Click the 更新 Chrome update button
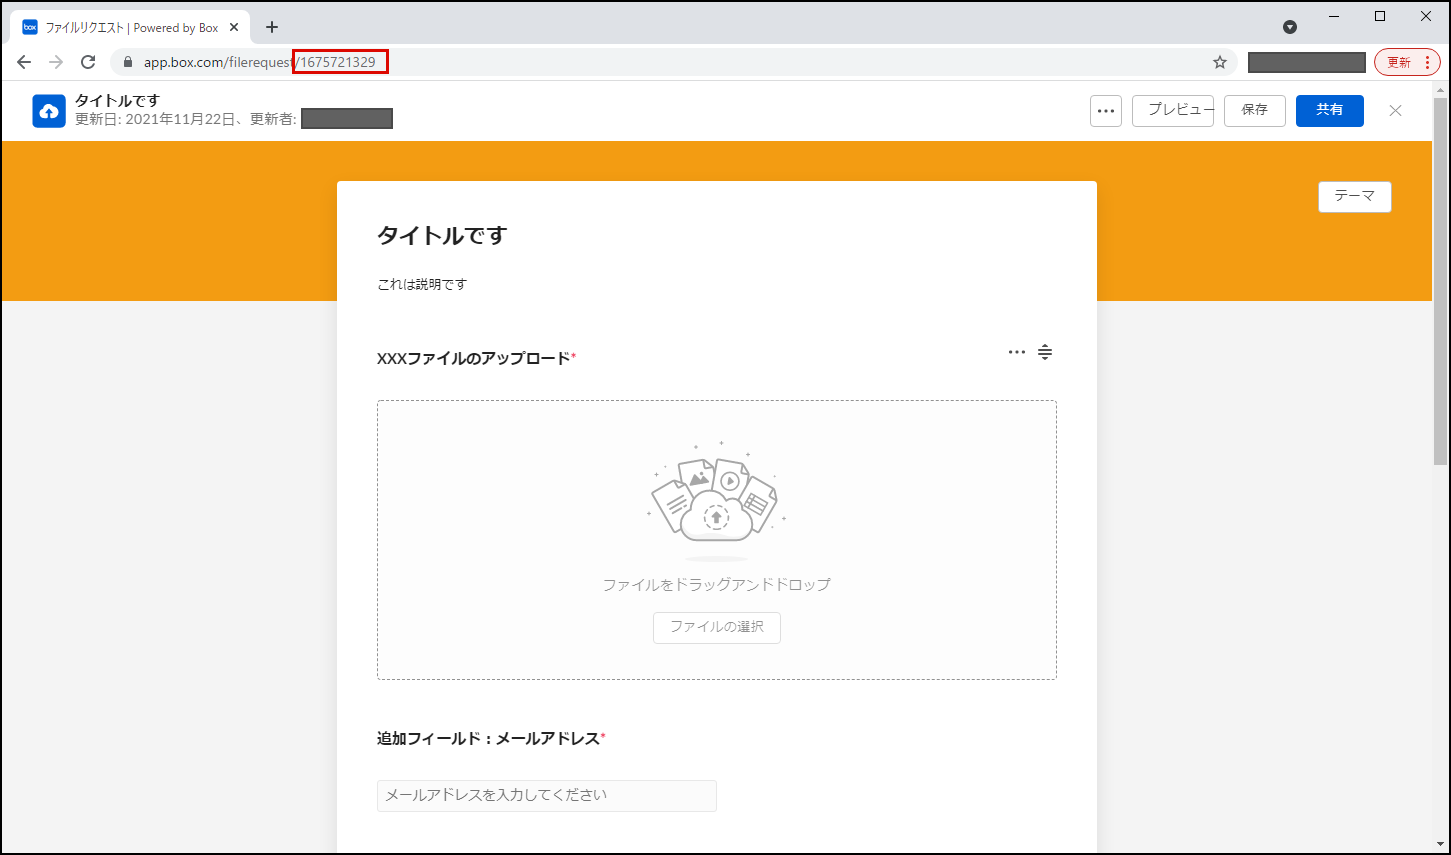 pyautogui.click(x=1407, y=62)
